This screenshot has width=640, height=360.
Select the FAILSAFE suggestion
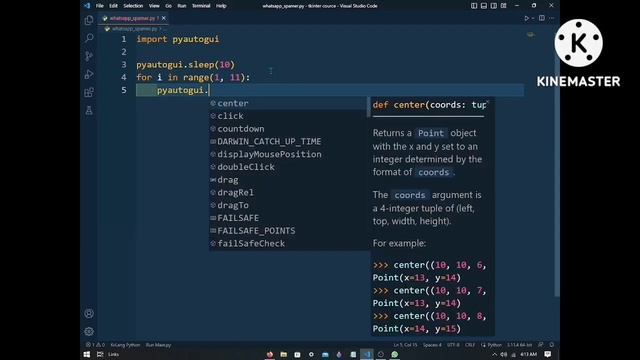tap(288, 218)
